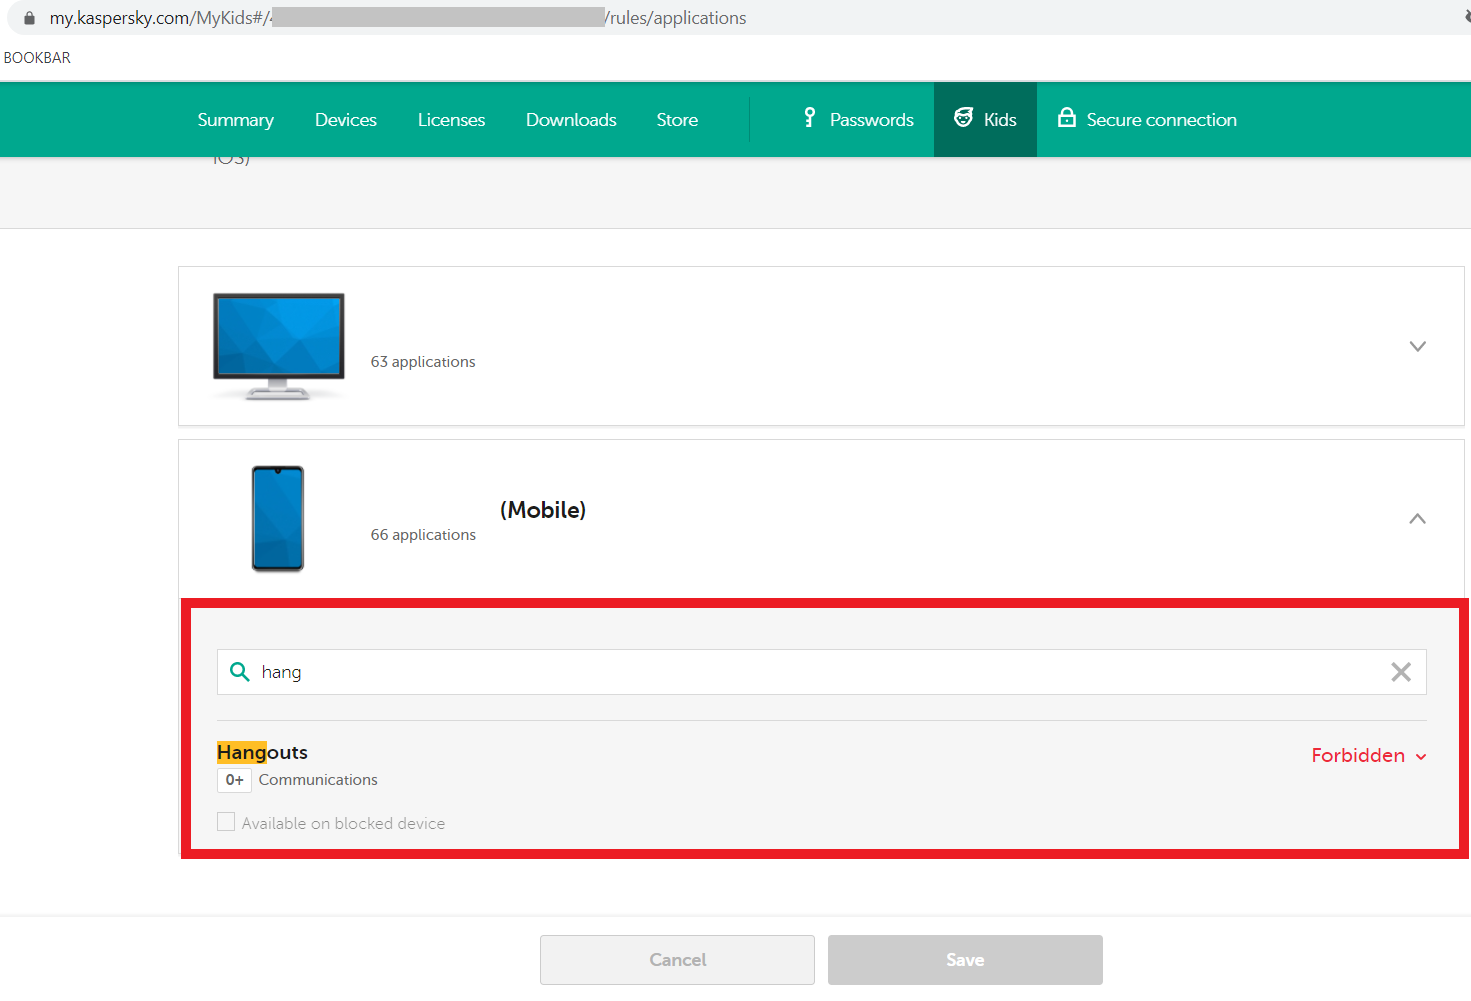Collapse the Mobile device section
The height and width of the screenshot is (1001, 1471).
pyautogui.click(x=1417, y=519)
